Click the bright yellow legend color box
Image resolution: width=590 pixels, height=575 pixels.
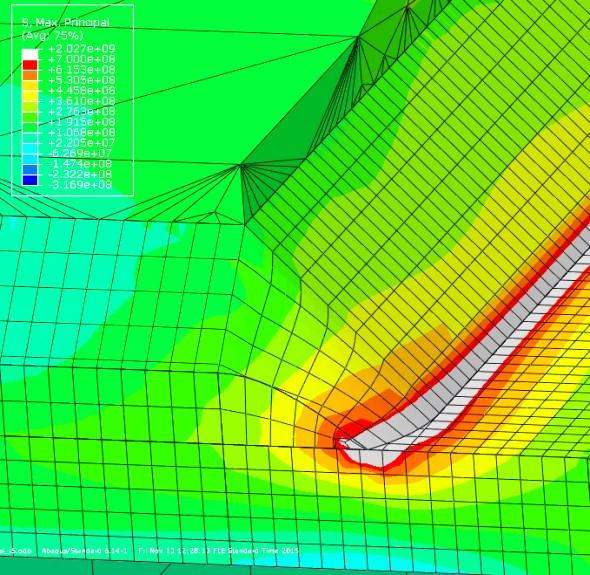[x=30, y=96]
